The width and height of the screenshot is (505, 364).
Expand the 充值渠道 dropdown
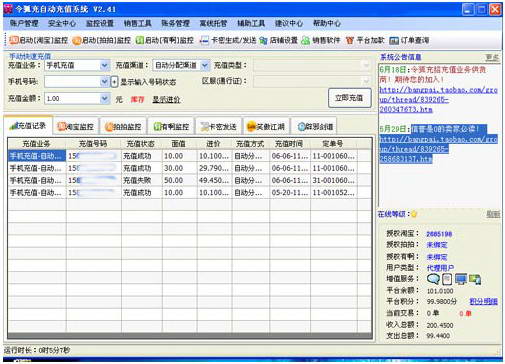(x=205, y=65)
